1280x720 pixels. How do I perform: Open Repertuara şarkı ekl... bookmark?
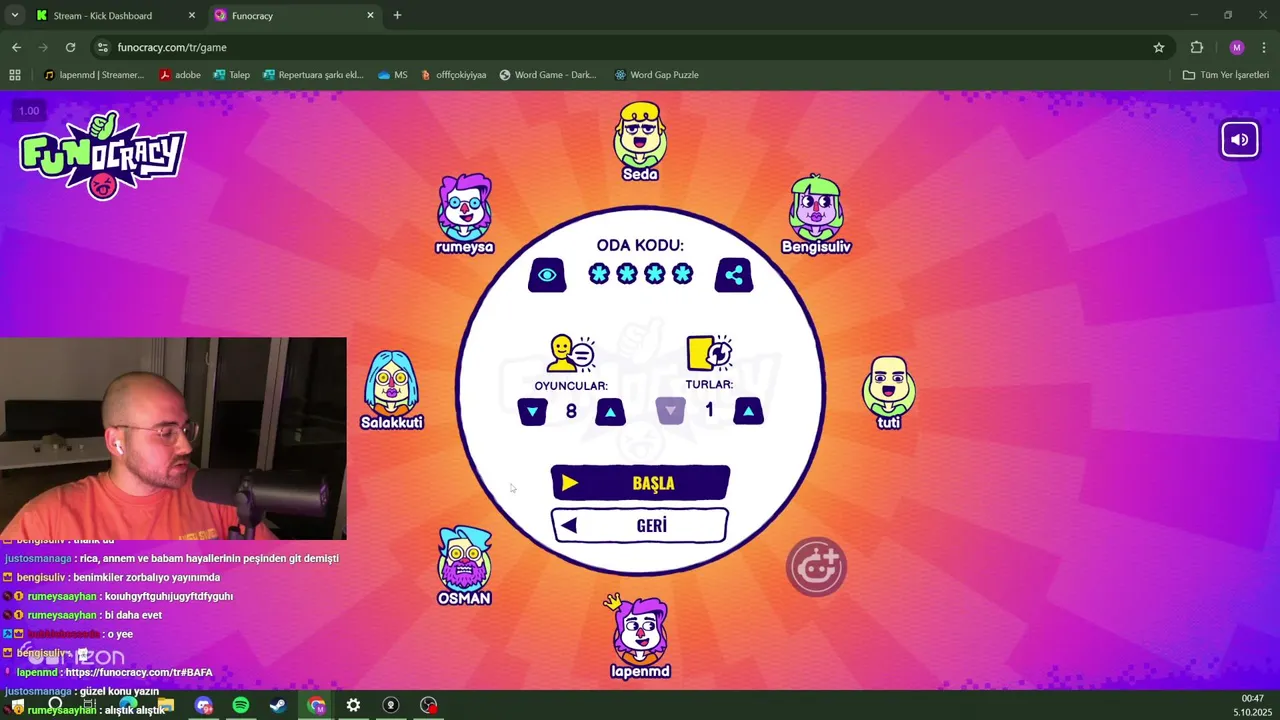313,75
